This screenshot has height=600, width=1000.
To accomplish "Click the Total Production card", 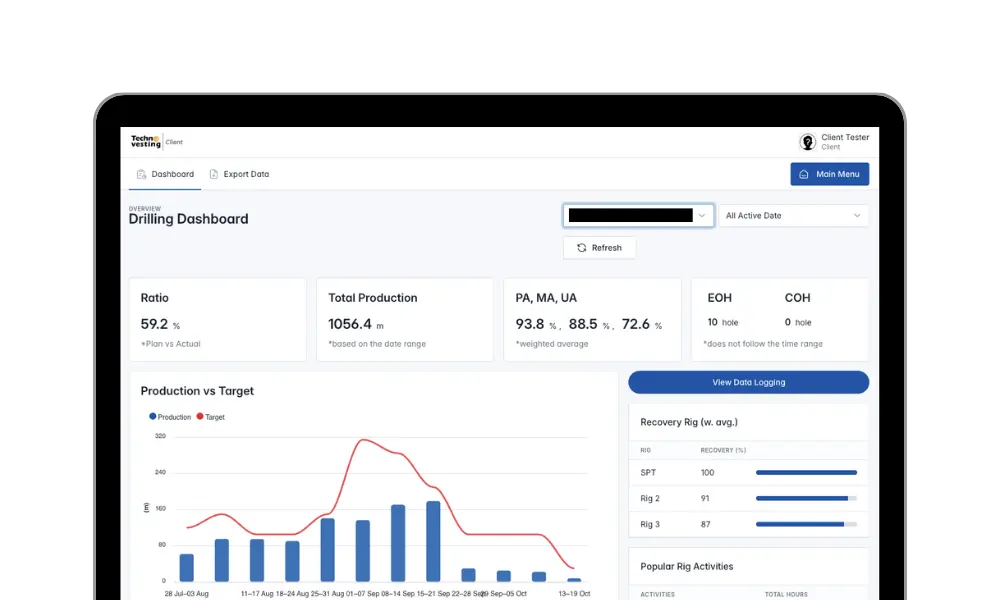I will 405,319.
